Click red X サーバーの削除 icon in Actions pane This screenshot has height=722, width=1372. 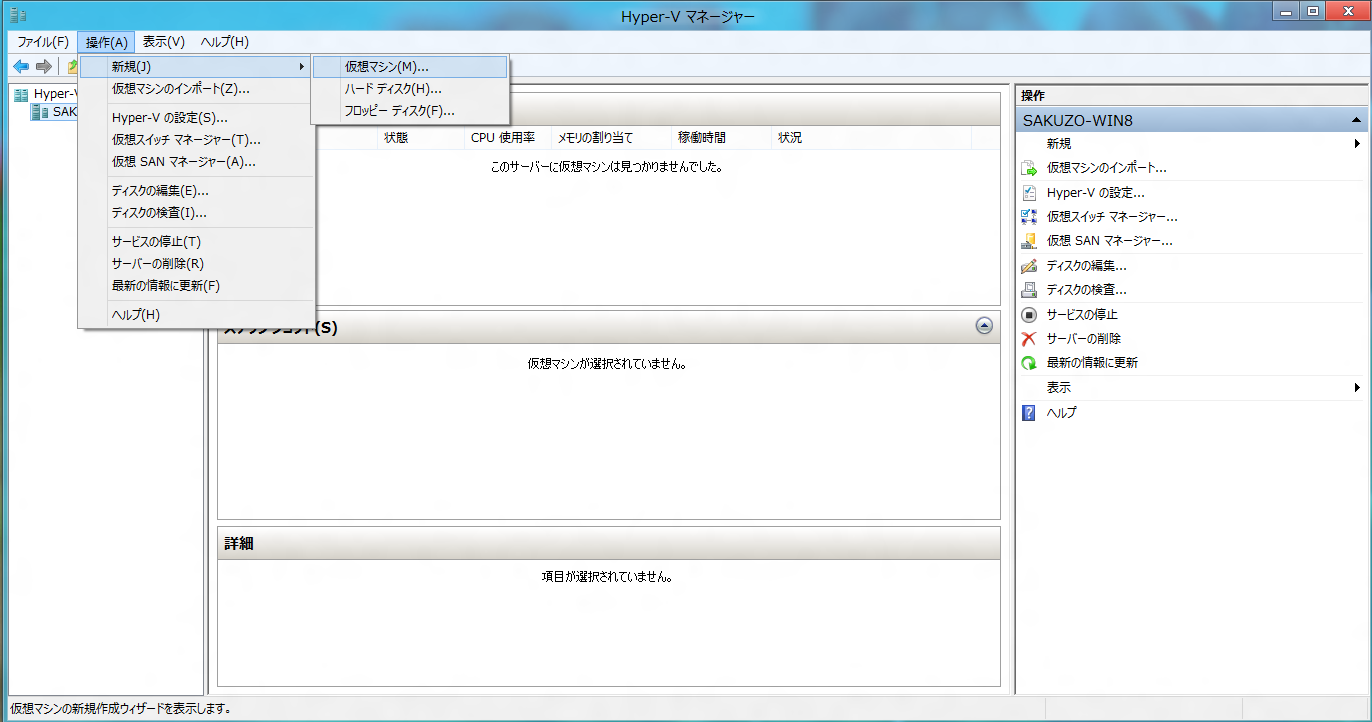point(1029,338)
